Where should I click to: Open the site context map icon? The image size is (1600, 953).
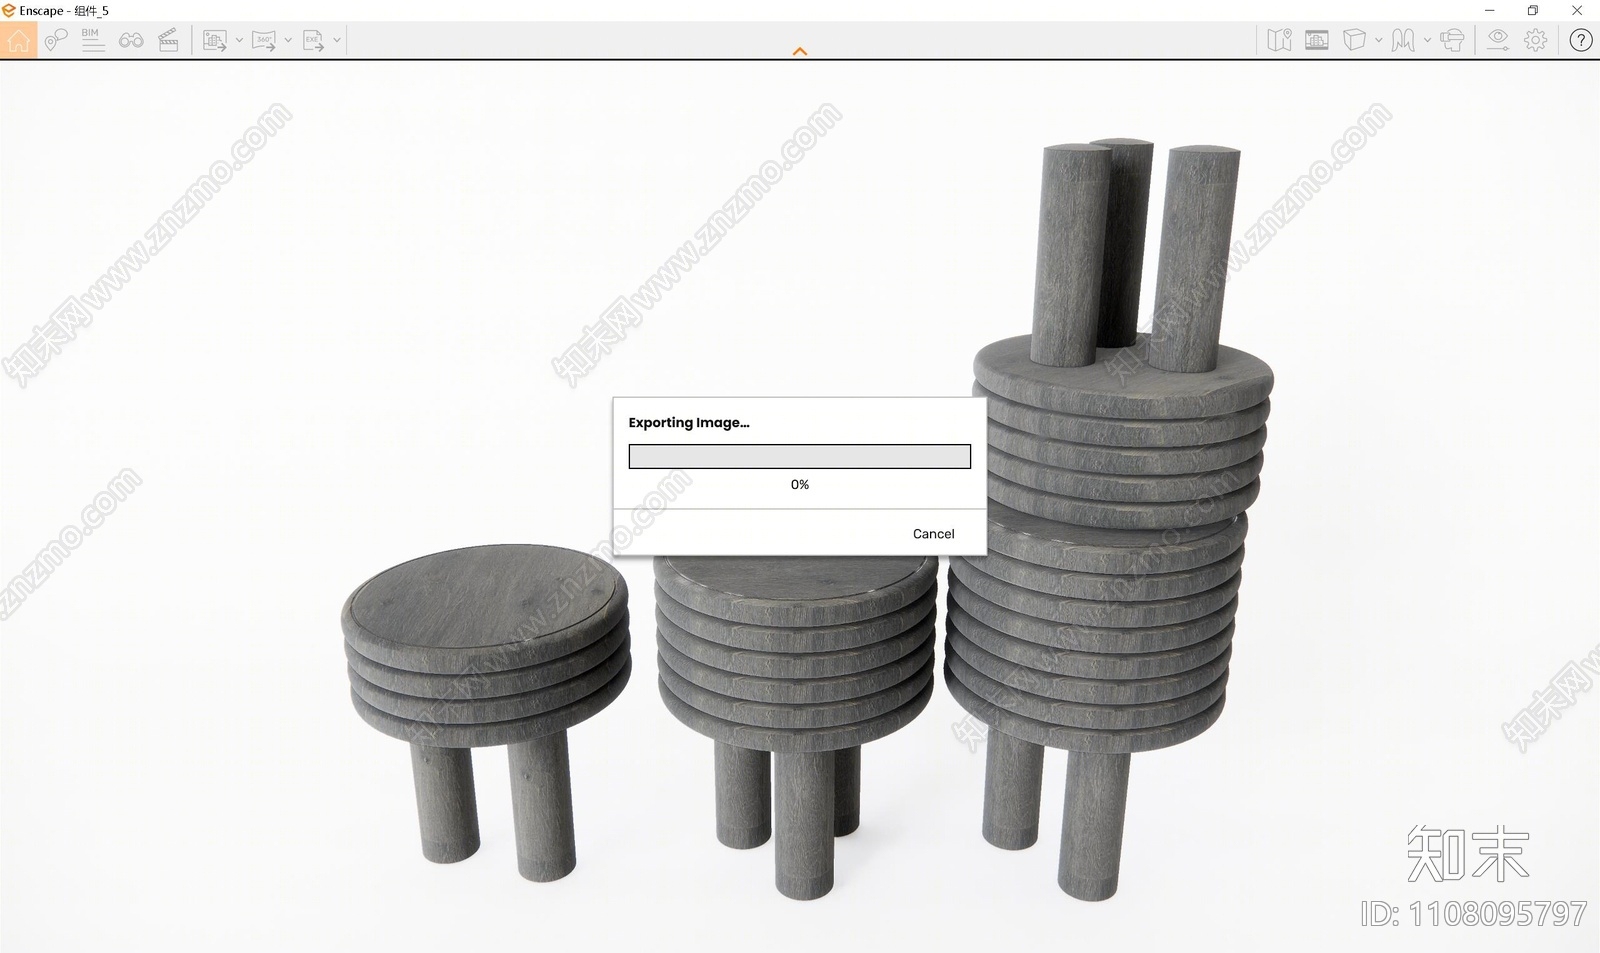coord(1279,40)
